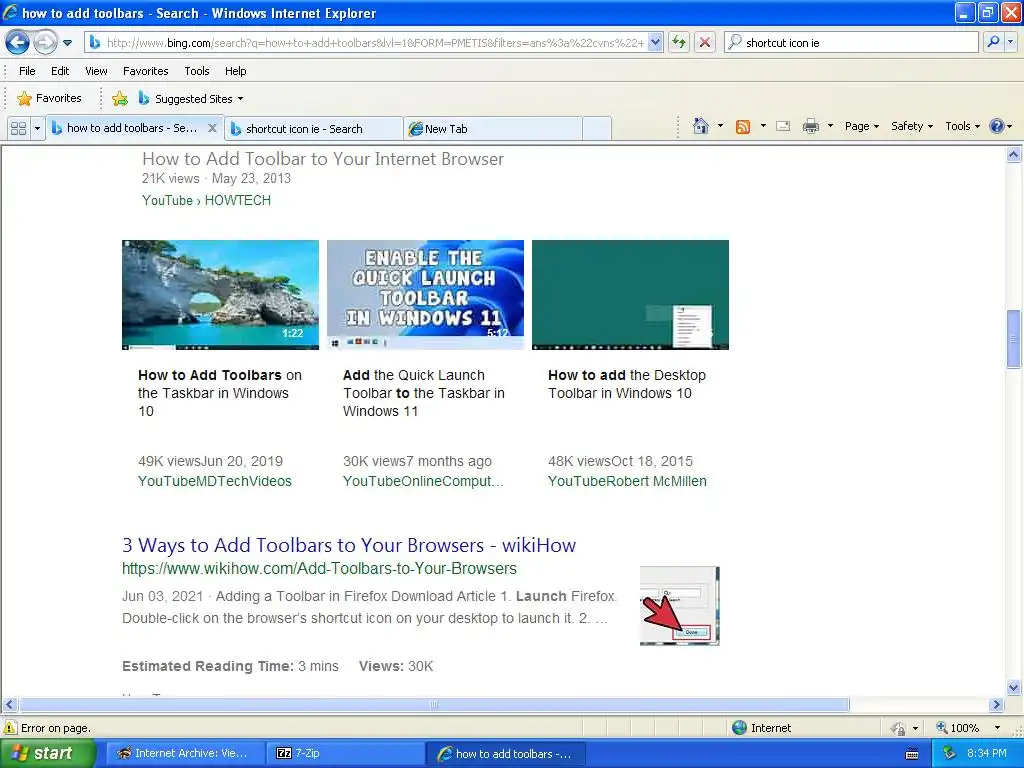The image size is (1024, 768).
Task: Click the red Stop loading icon
Action: (x=705, y=43)
